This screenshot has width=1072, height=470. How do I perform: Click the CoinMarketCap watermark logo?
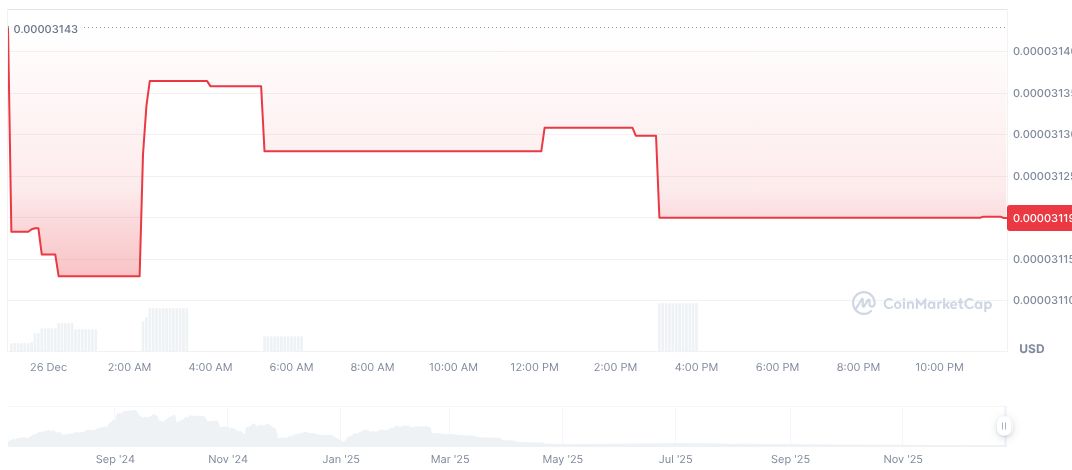pos(922,303)
